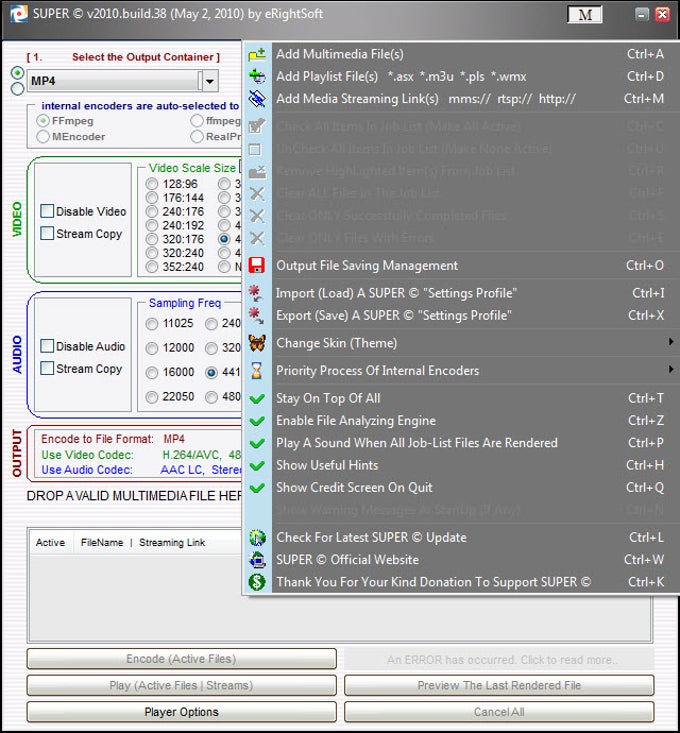The height and width of the screenshot is (733, 680).
Task: Select 240:192 video scale size
Action: (x=152, y=225)
